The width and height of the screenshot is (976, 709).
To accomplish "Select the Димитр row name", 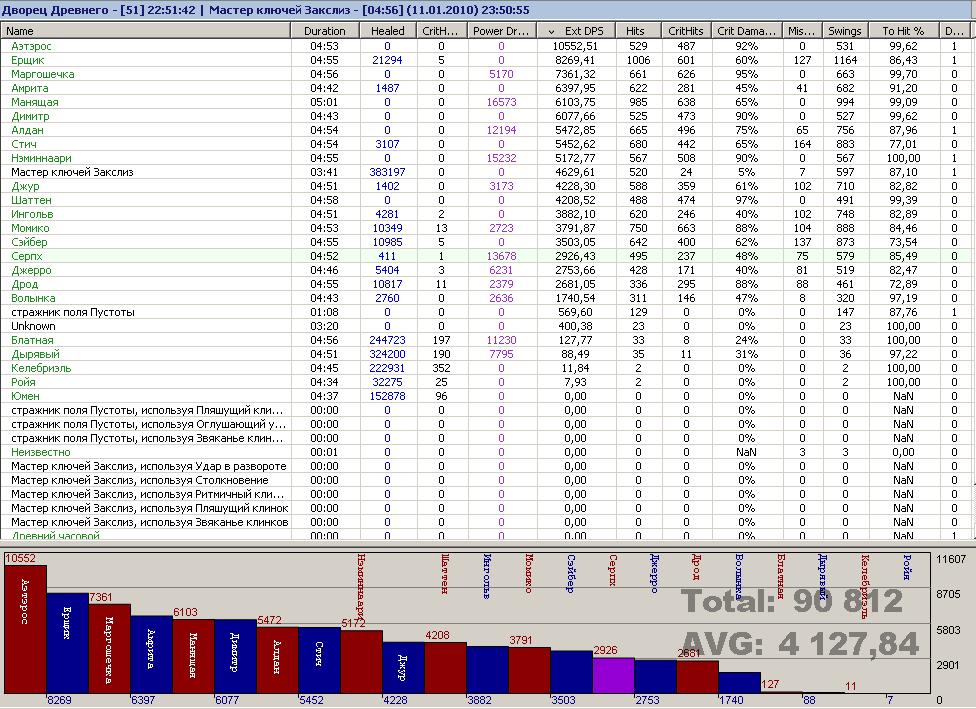I will point(30,116).
